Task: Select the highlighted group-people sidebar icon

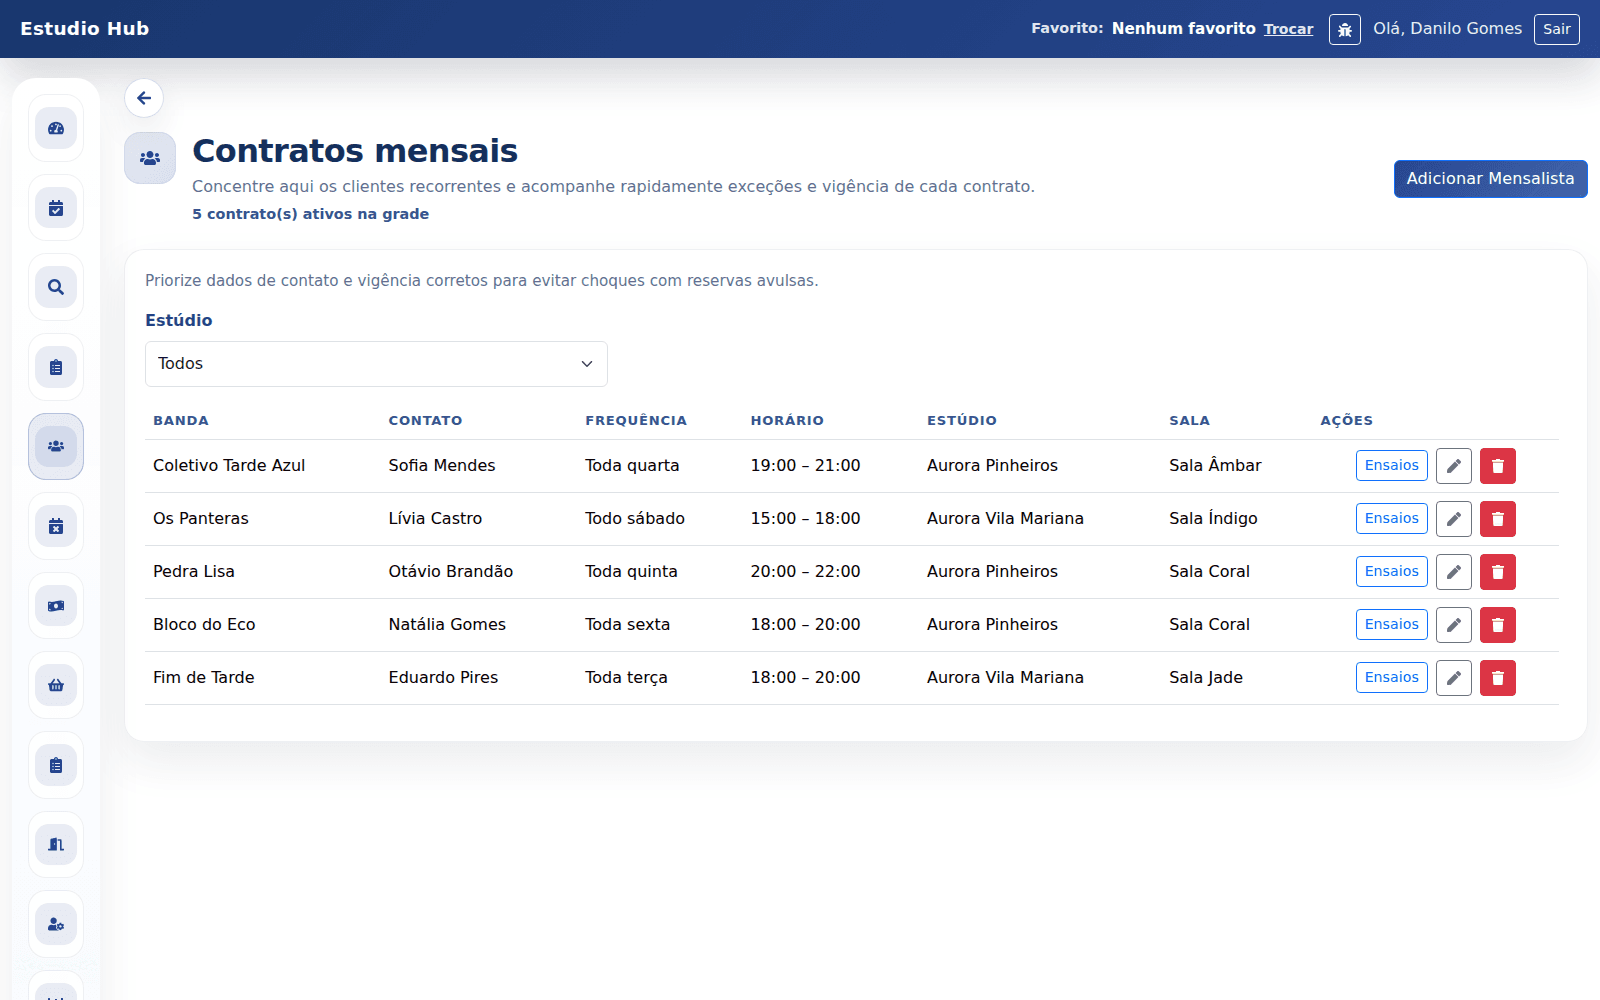Action: [56, 446]
